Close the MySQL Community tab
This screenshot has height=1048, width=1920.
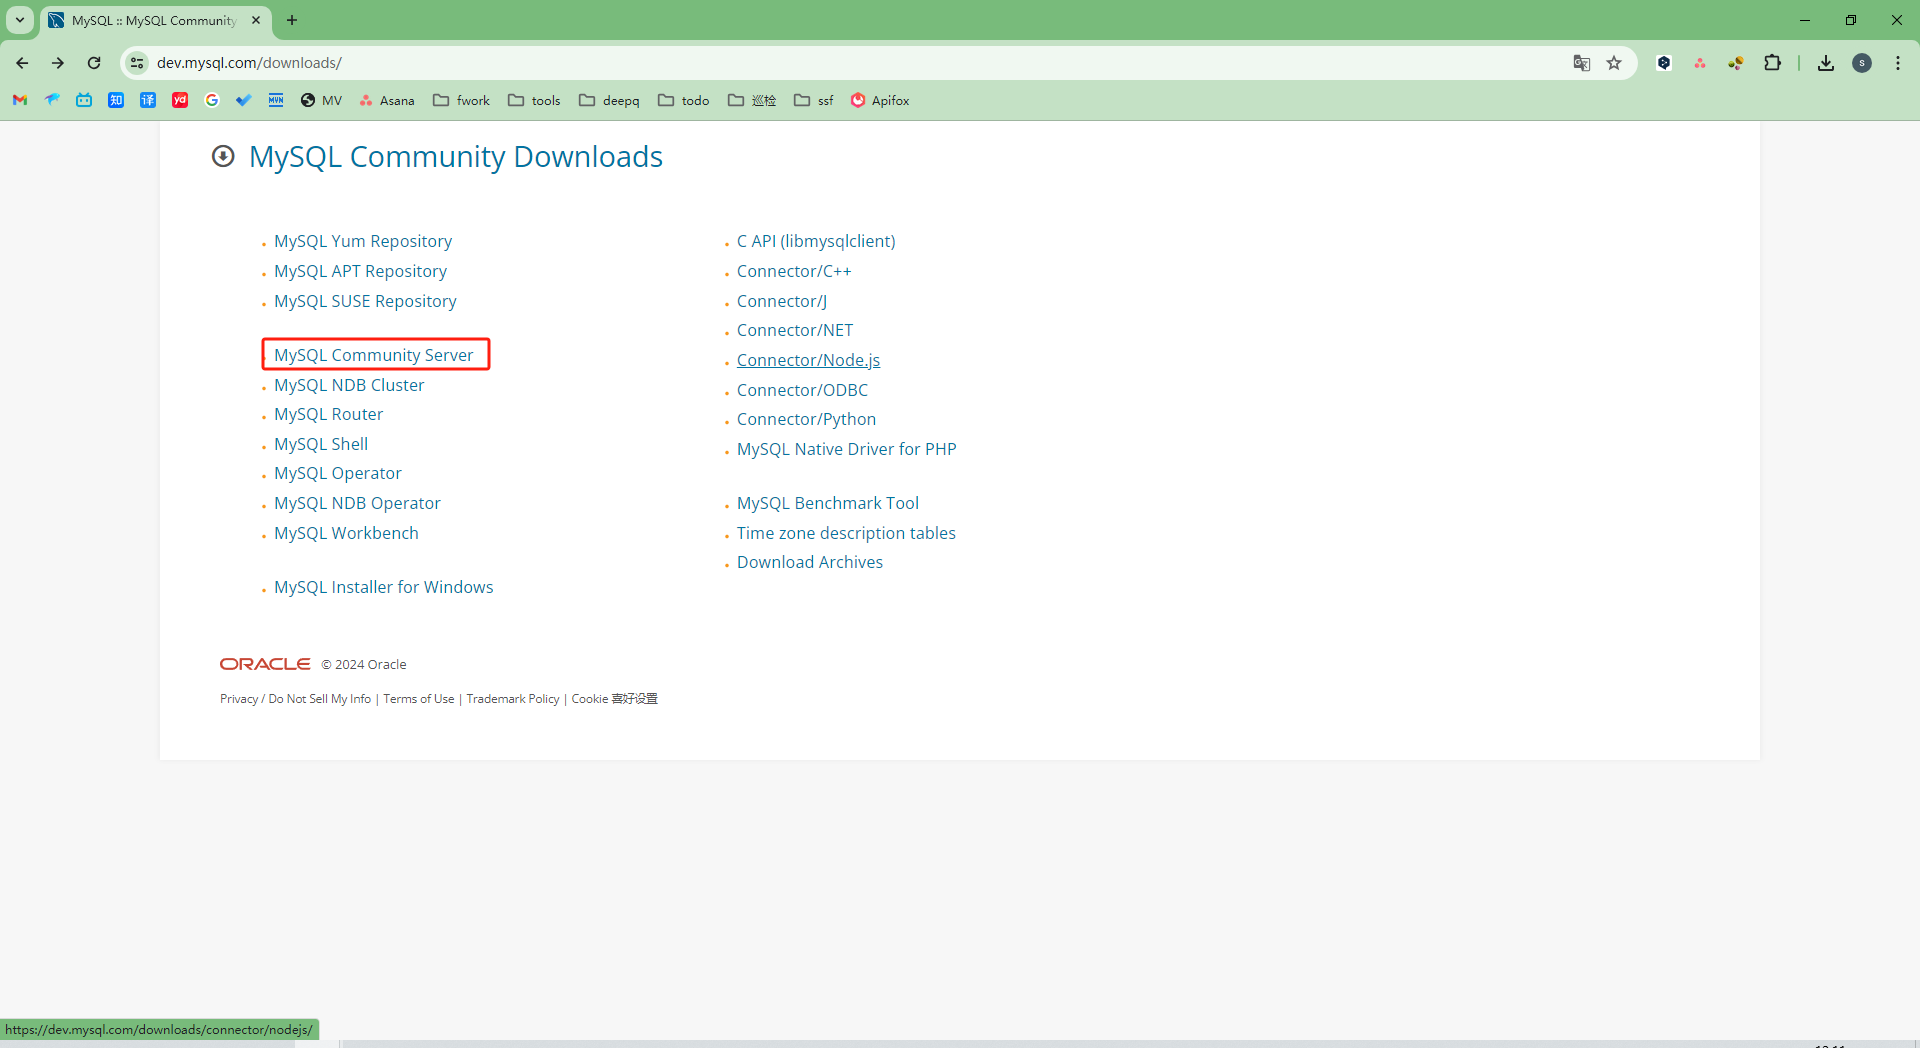(256, 20)
